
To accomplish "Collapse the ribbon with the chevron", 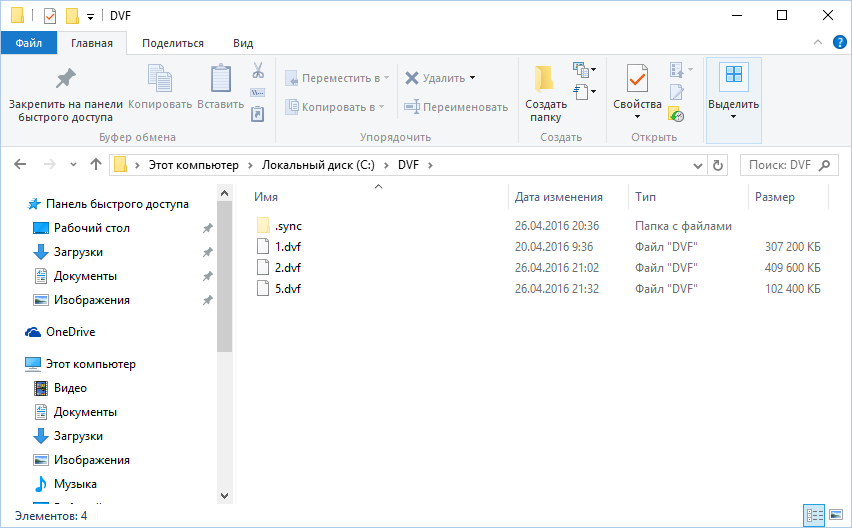I will click(818, 43).
